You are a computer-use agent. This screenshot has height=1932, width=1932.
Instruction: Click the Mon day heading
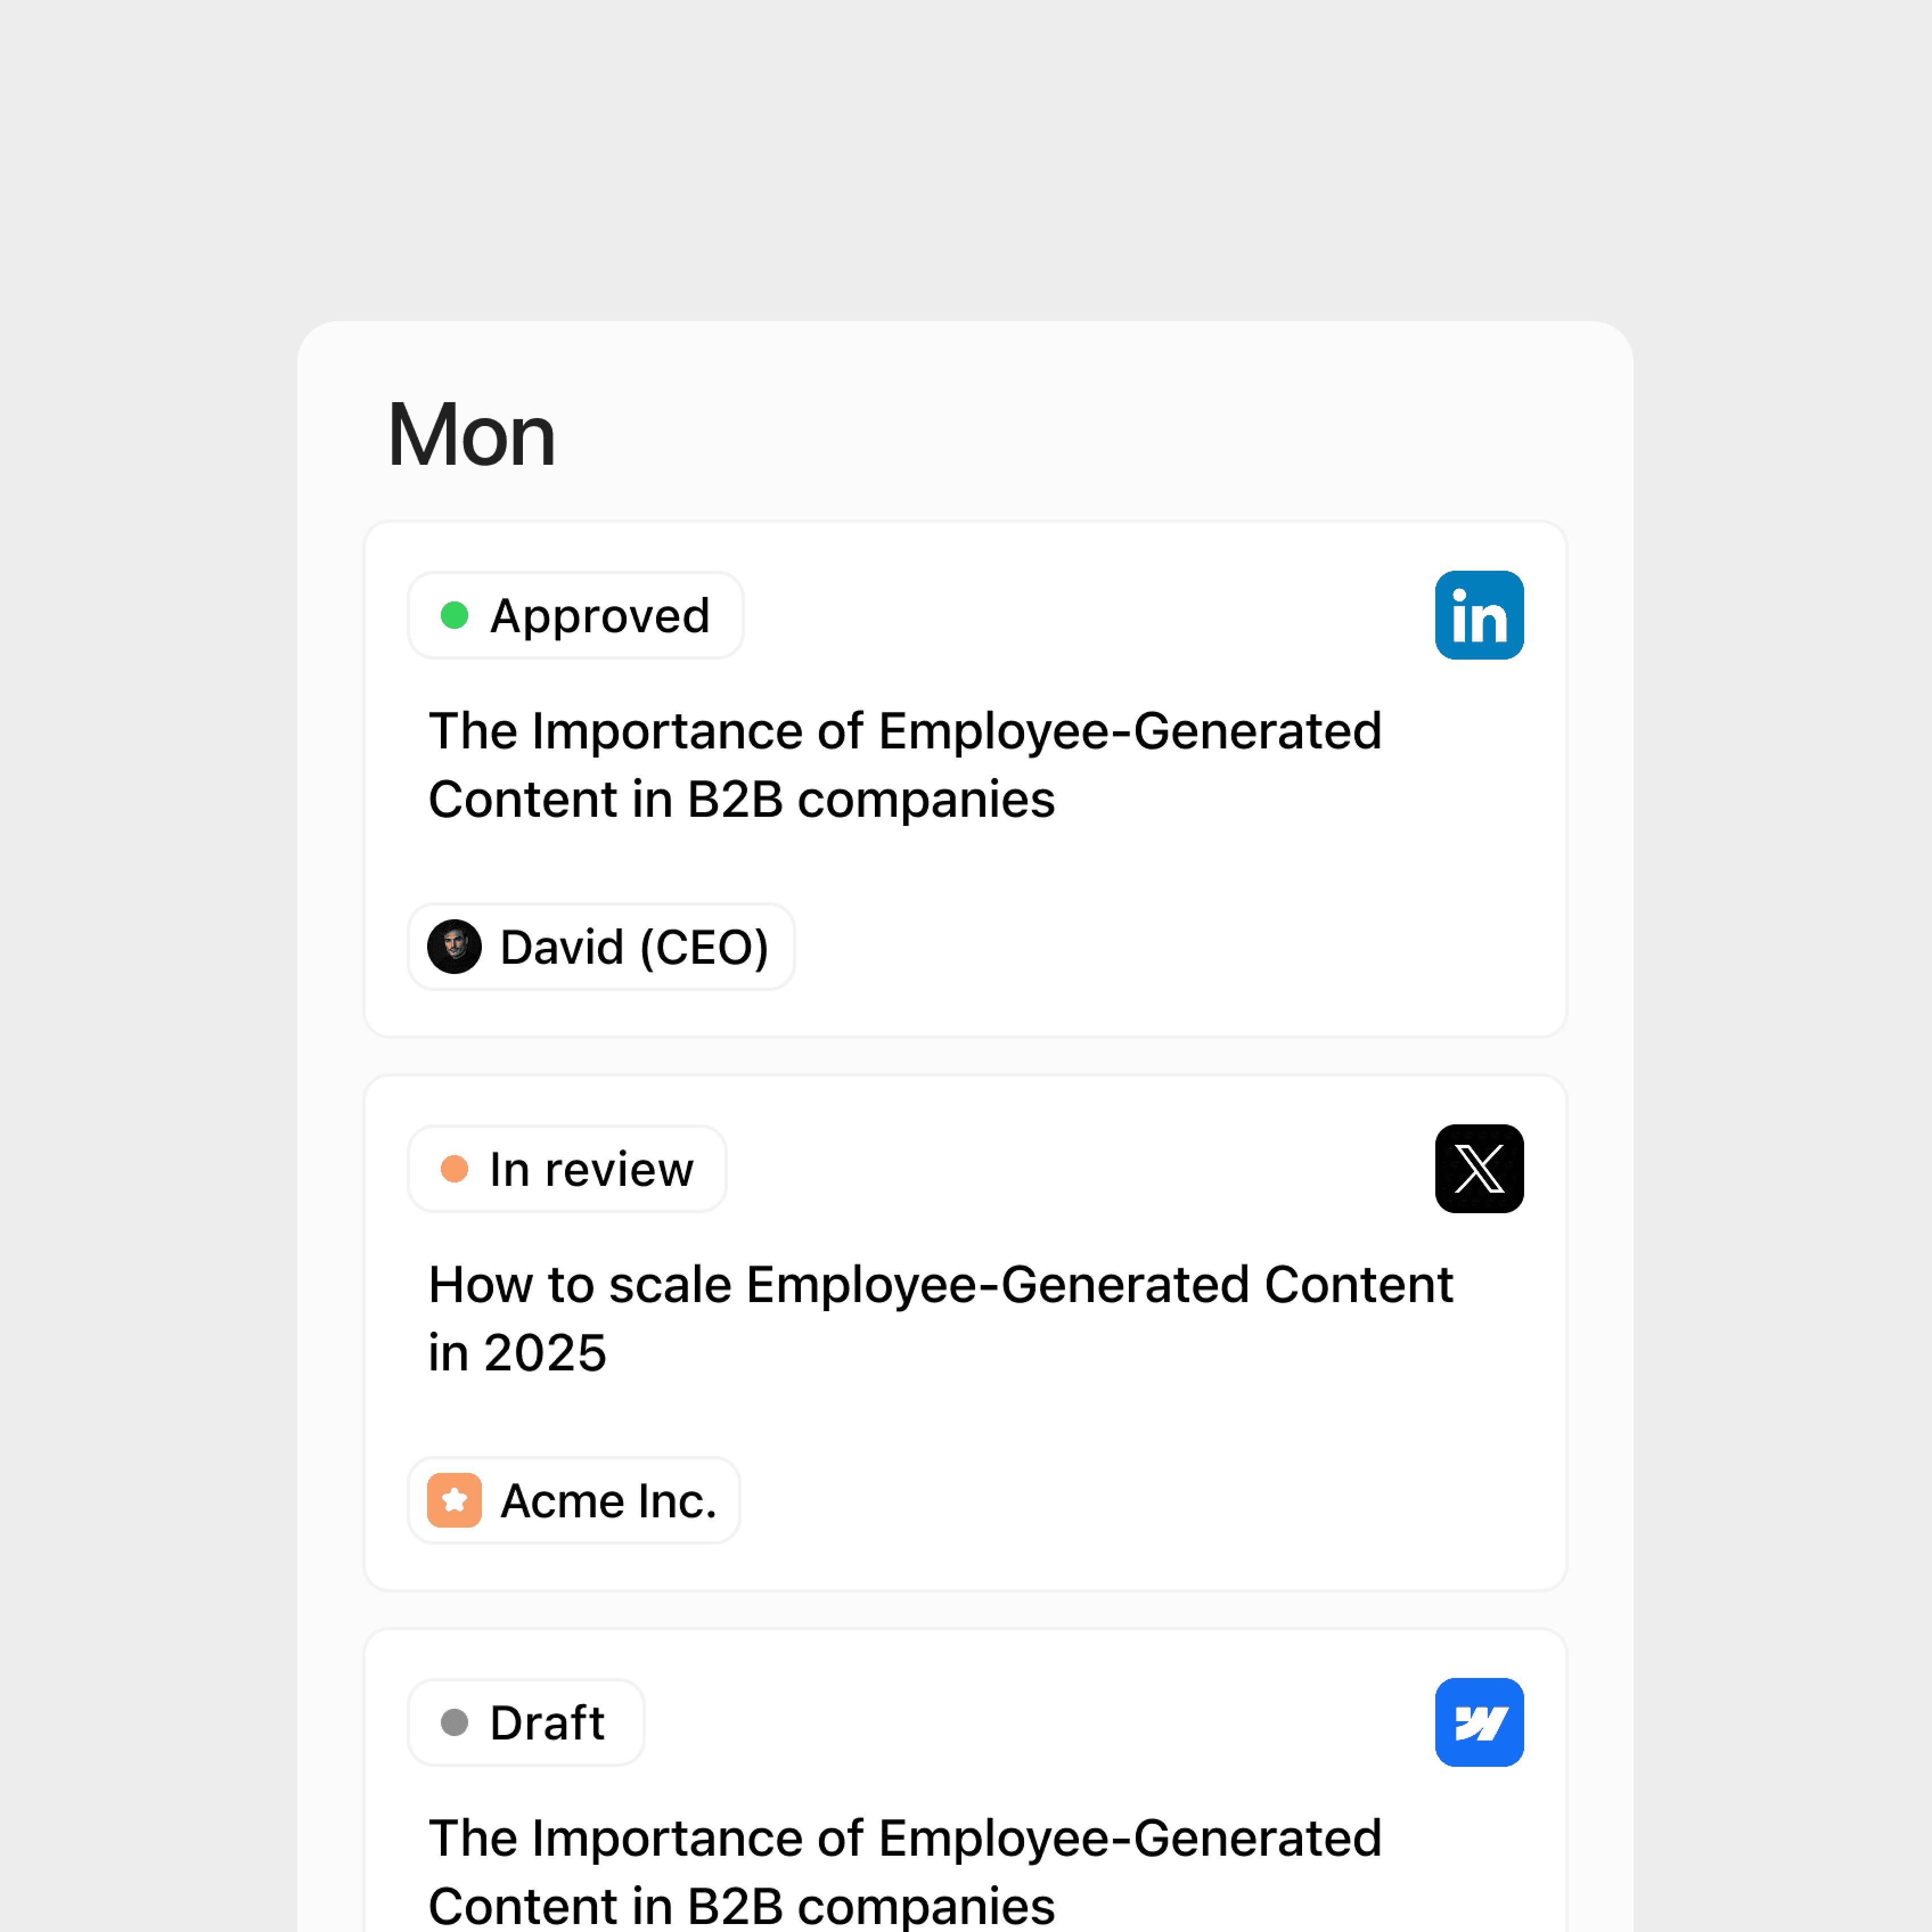(471, 435)
